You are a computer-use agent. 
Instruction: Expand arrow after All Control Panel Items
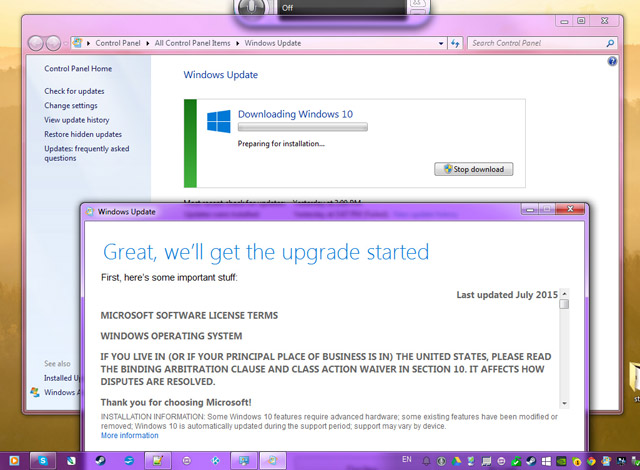[238, 43]
